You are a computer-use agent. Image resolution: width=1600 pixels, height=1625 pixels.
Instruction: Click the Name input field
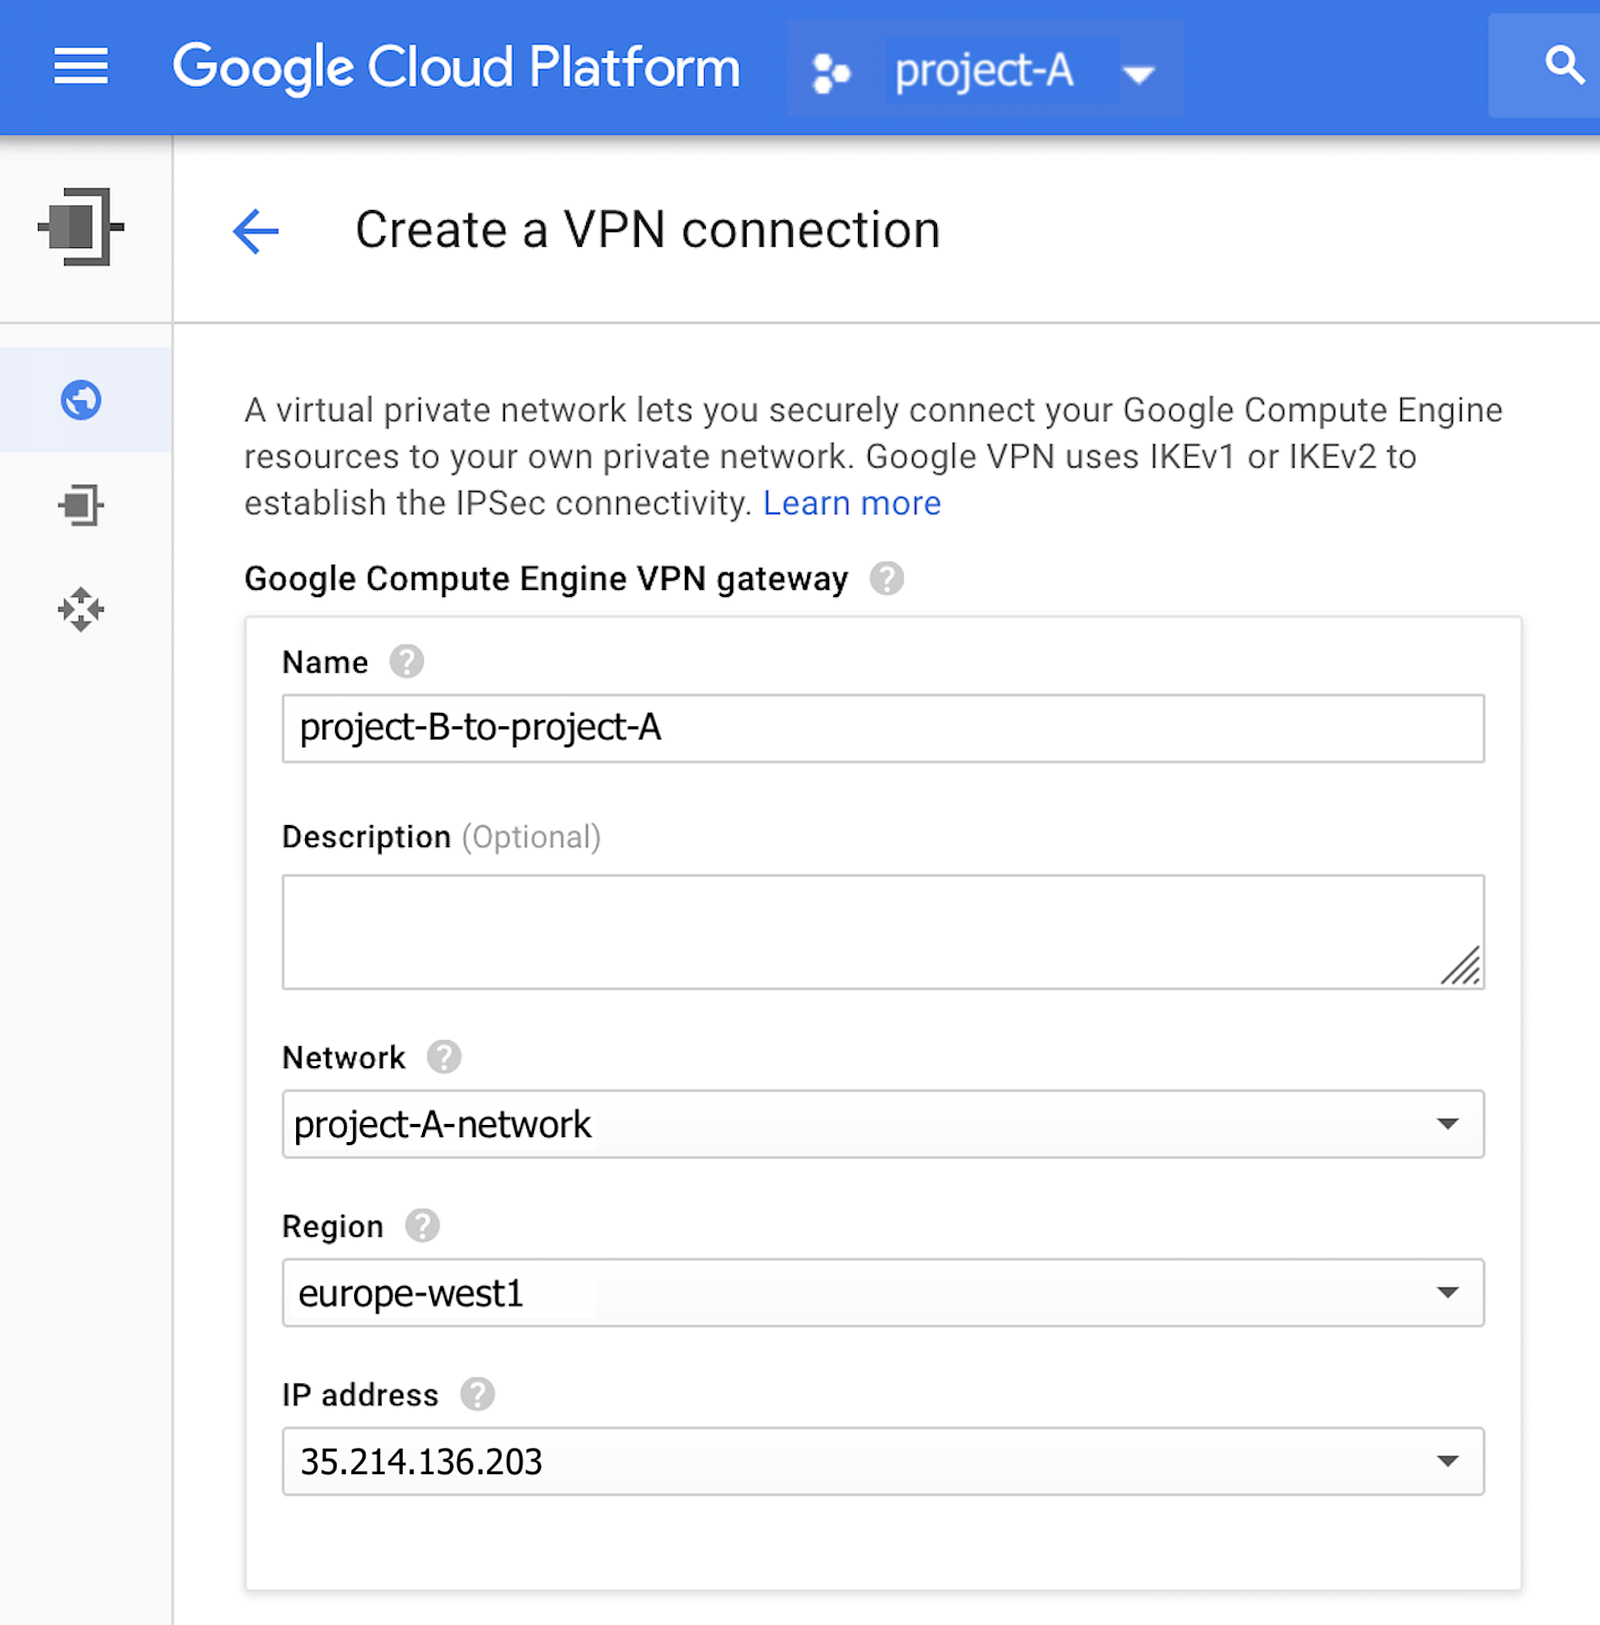click(x=882, y=728)
